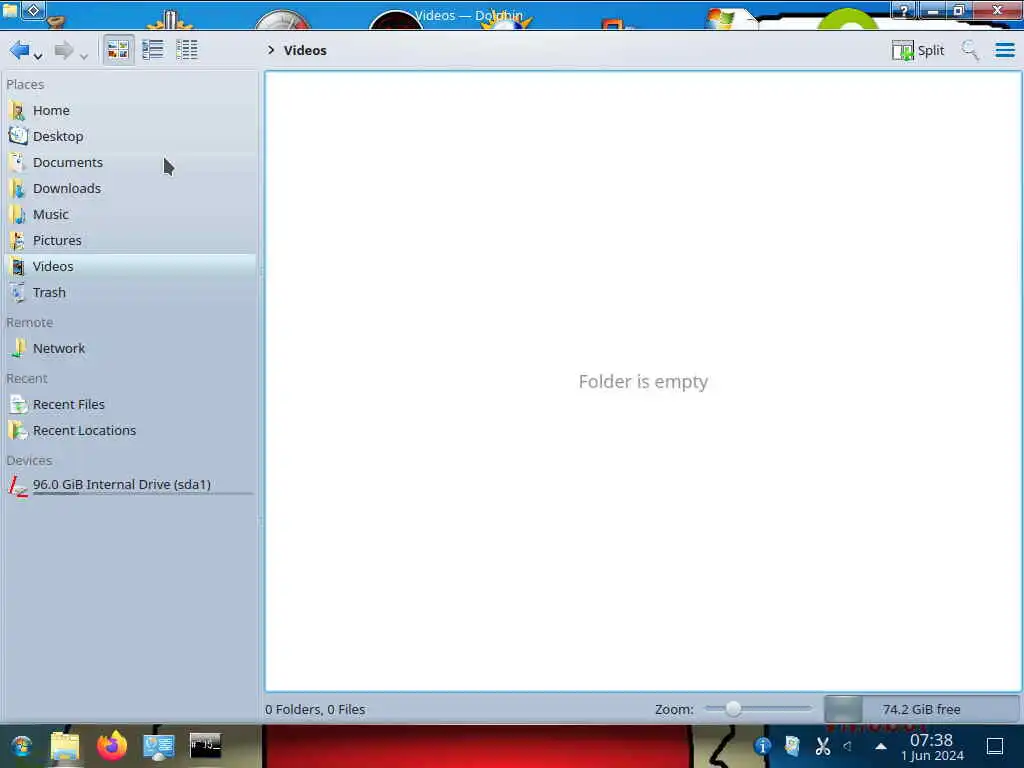
Task: Switch to Details view mode
Action: click(187, 50)
